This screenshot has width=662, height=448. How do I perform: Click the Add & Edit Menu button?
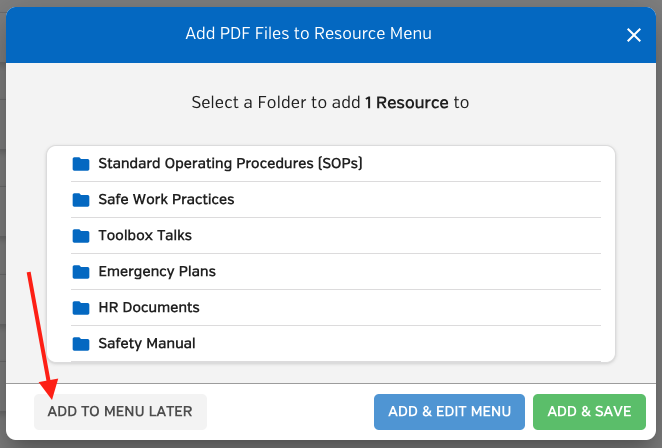click(x=449, y=412)
